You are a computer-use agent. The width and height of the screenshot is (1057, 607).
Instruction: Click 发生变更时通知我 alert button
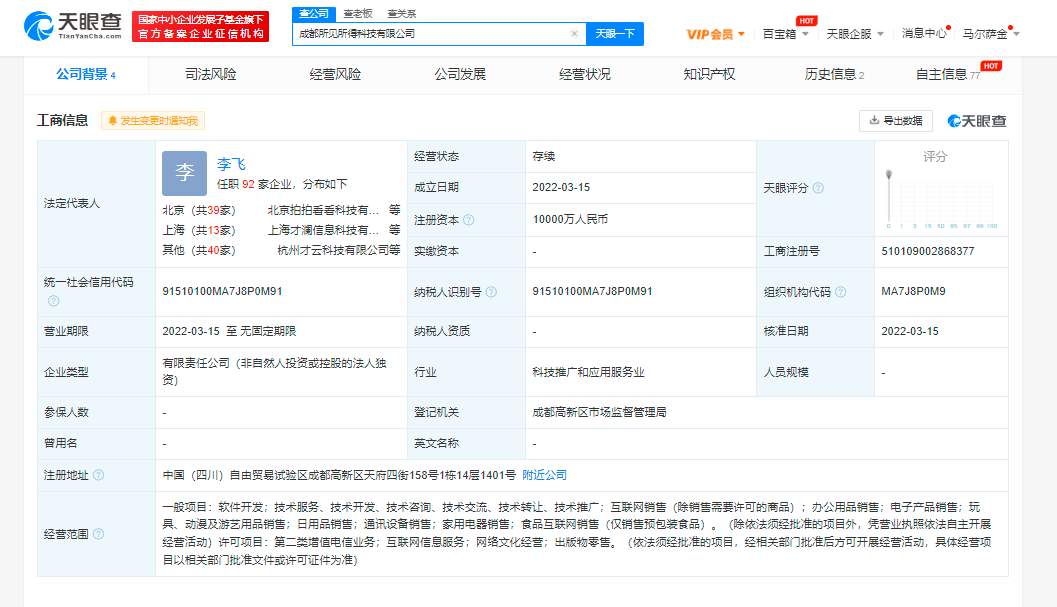tap(153, 121)
